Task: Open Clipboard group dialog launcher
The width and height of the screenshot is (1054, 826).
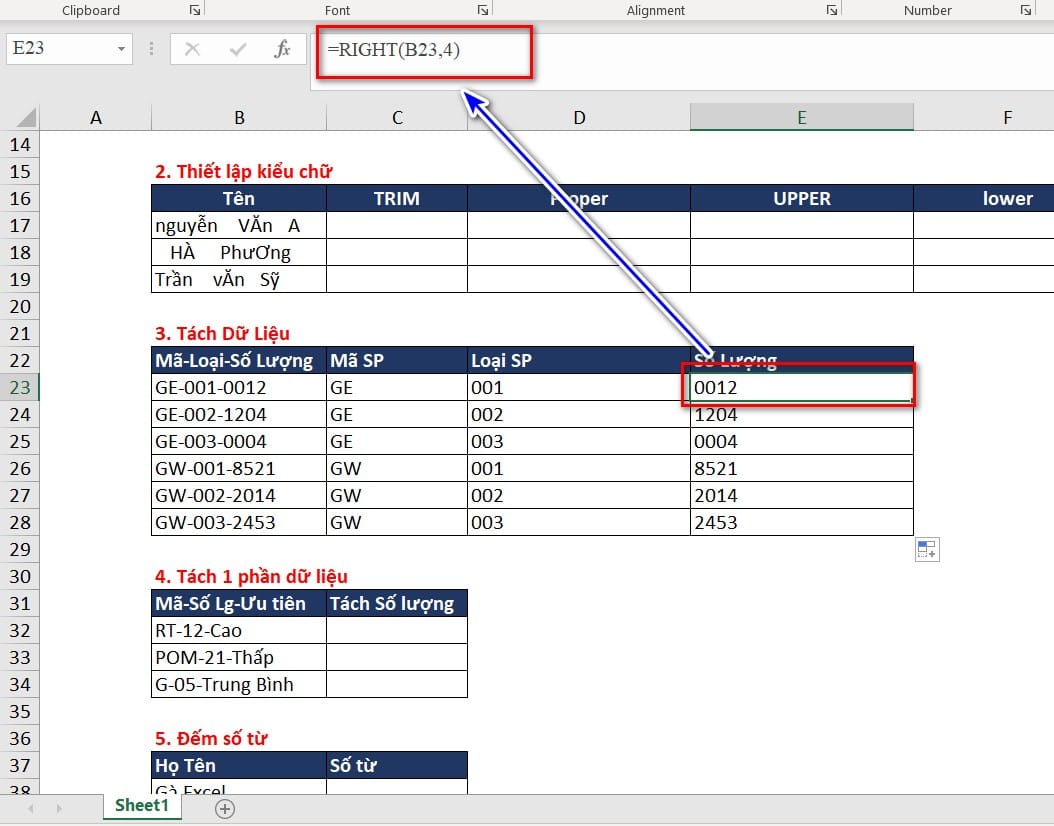Action: [x=195, y=10]
